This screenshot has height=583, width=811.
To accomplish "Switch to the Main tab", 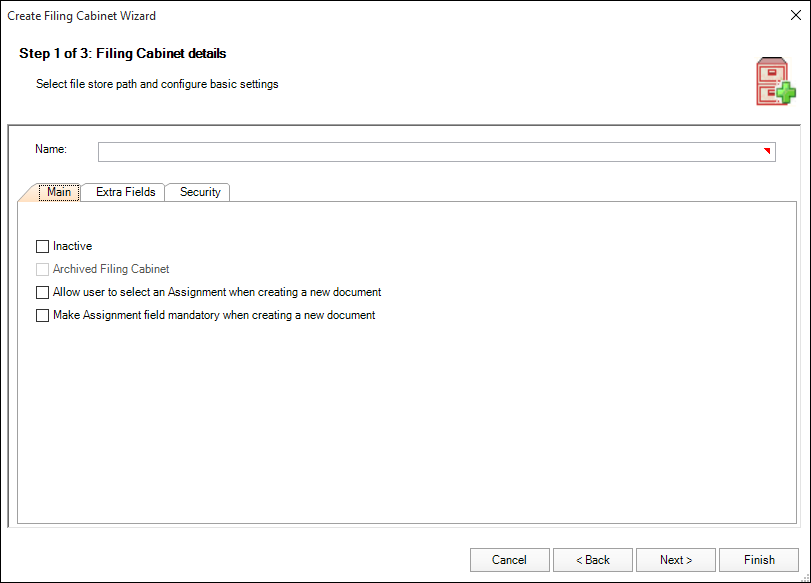I will click(x=59, y=192).
